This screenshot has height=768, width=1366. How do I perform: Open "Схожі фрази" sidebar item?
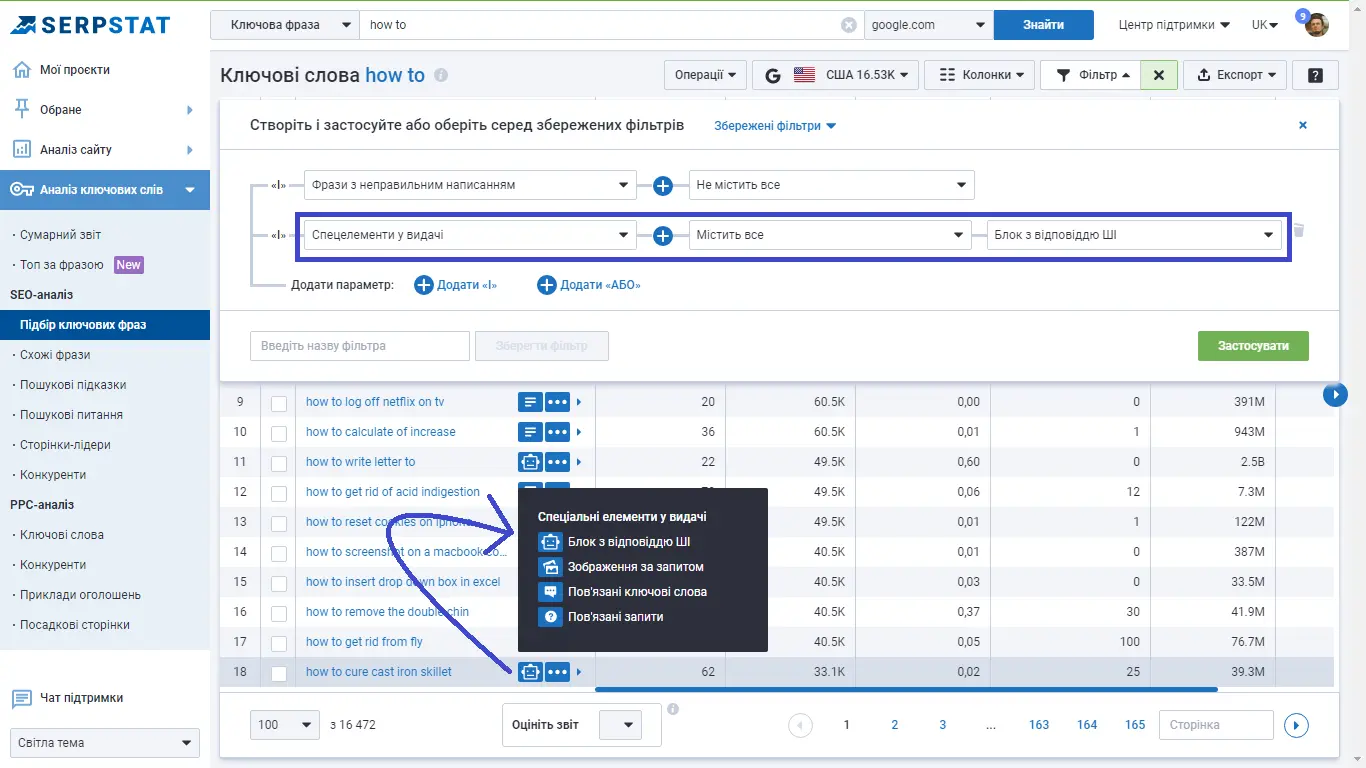point(55,355)
